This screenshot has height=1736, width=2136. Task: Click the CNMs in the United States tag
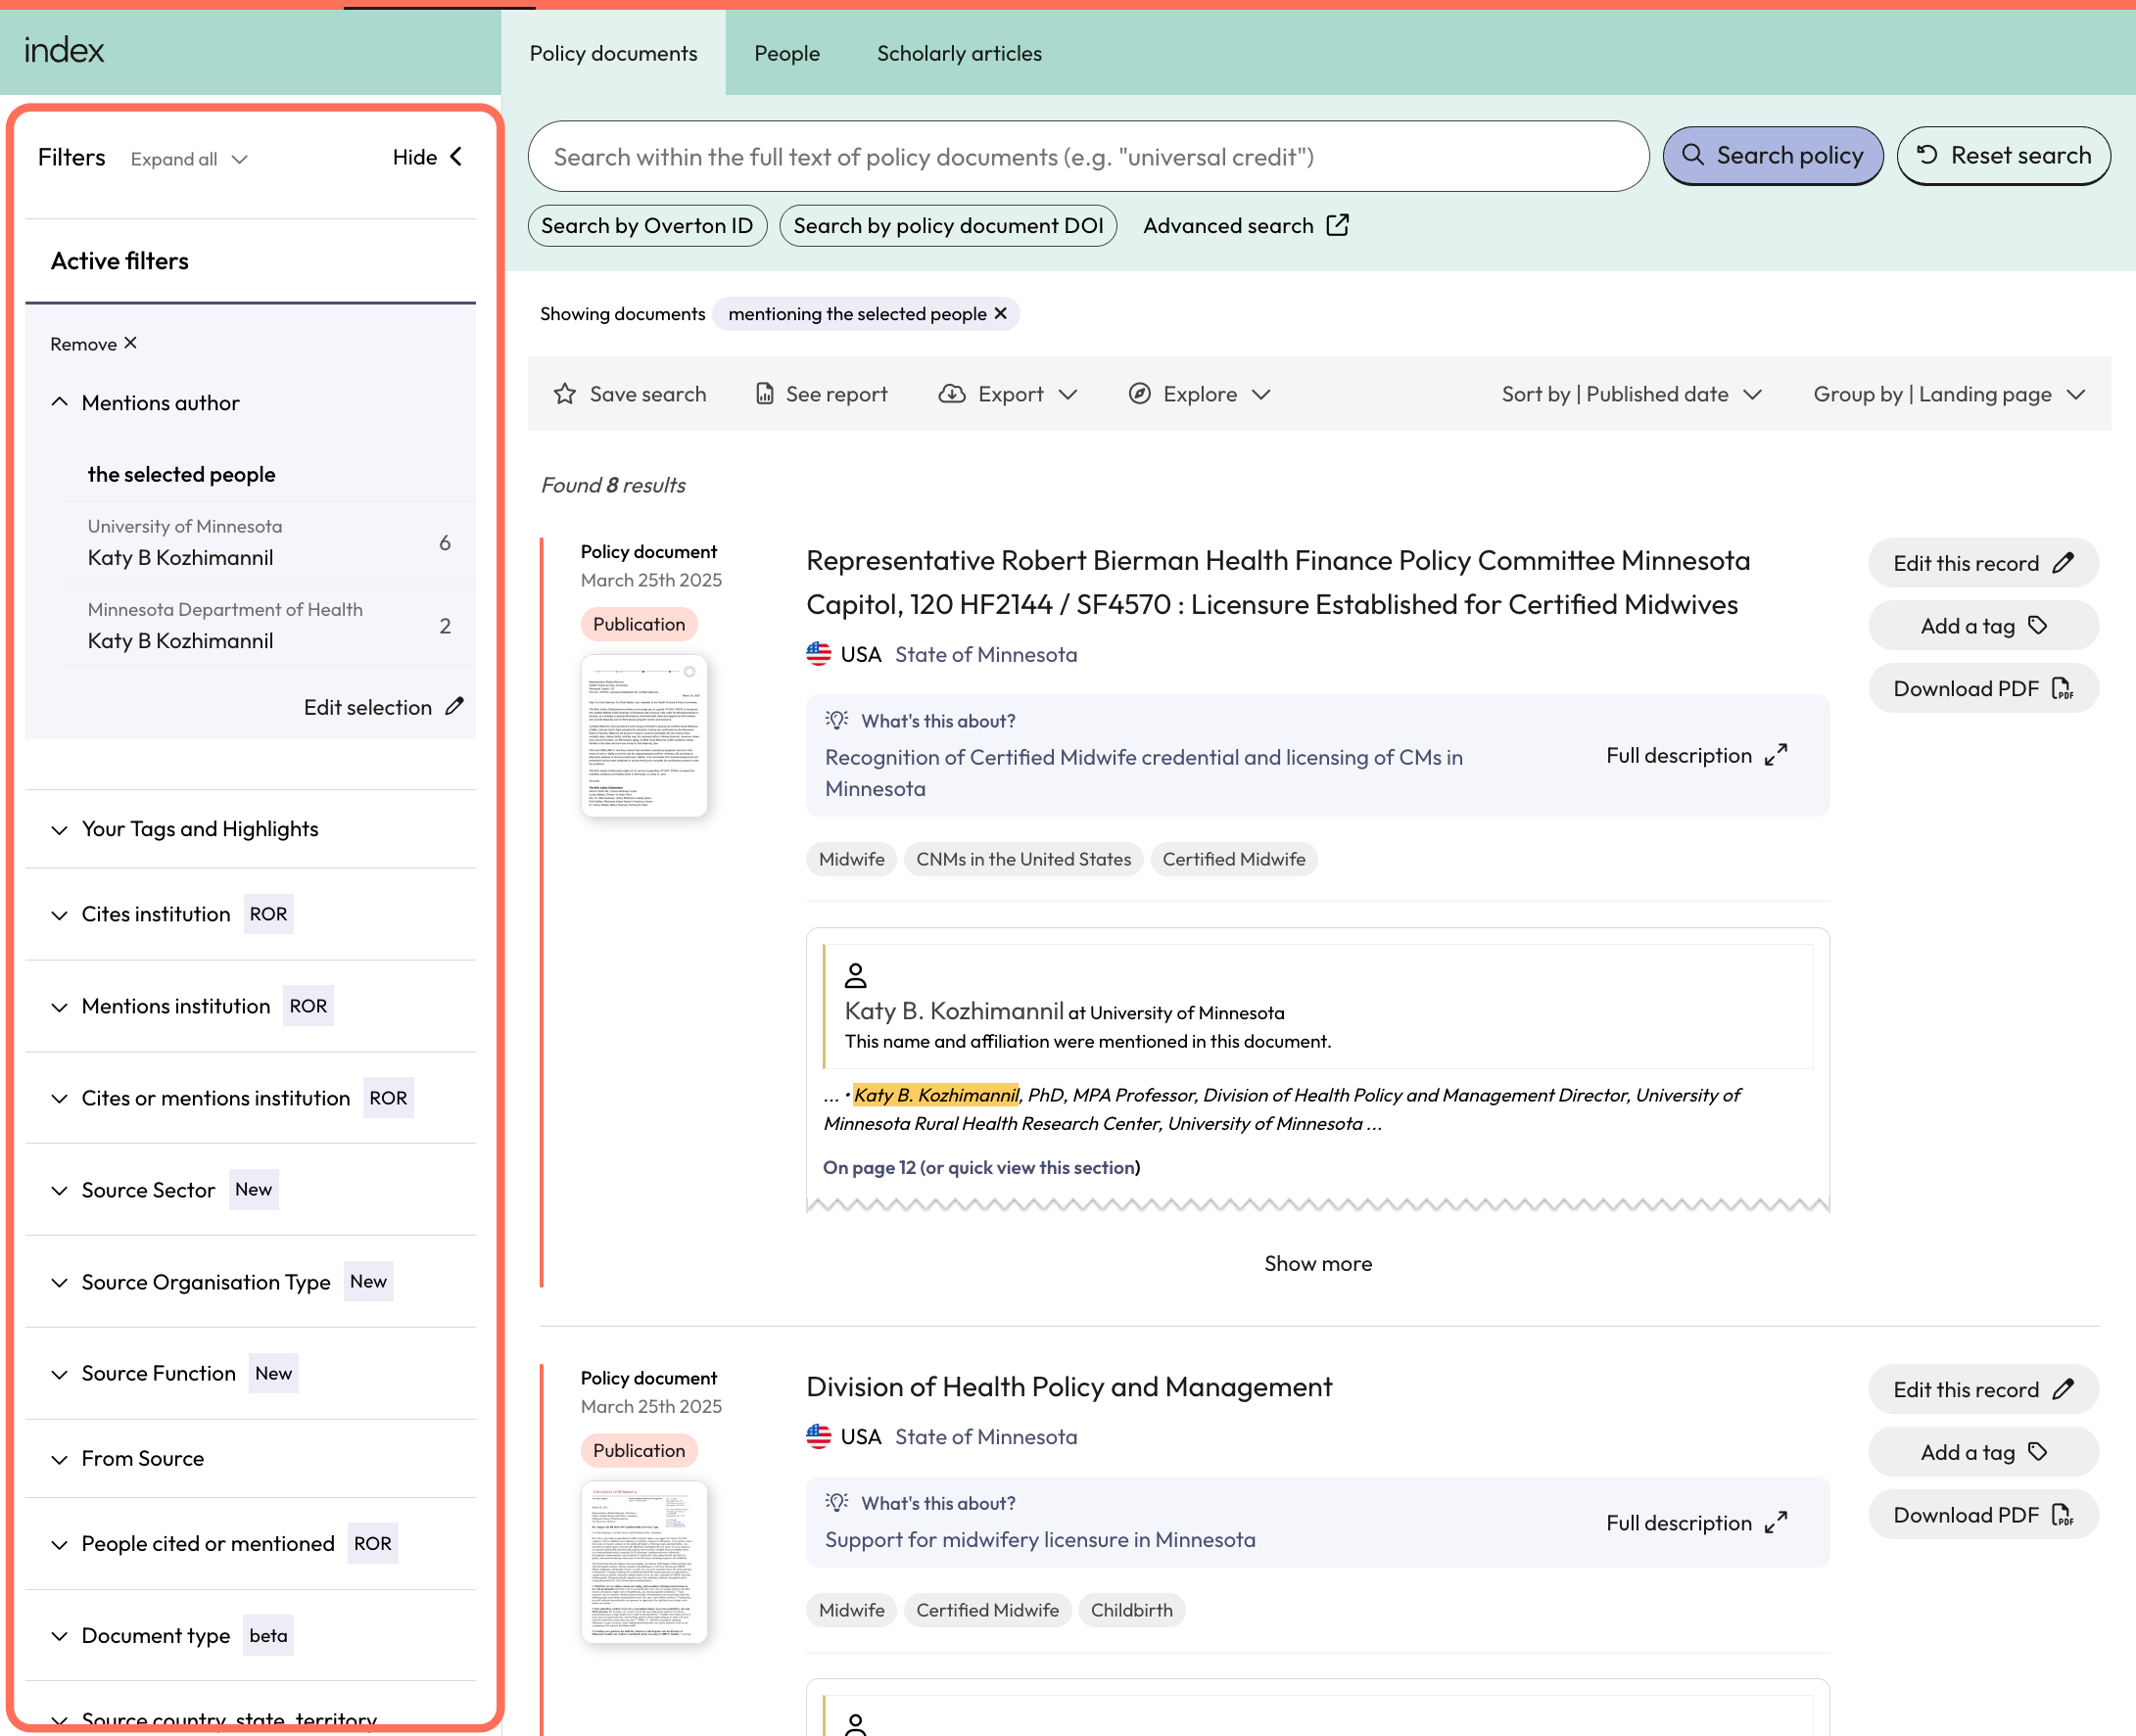[1023, 859]
